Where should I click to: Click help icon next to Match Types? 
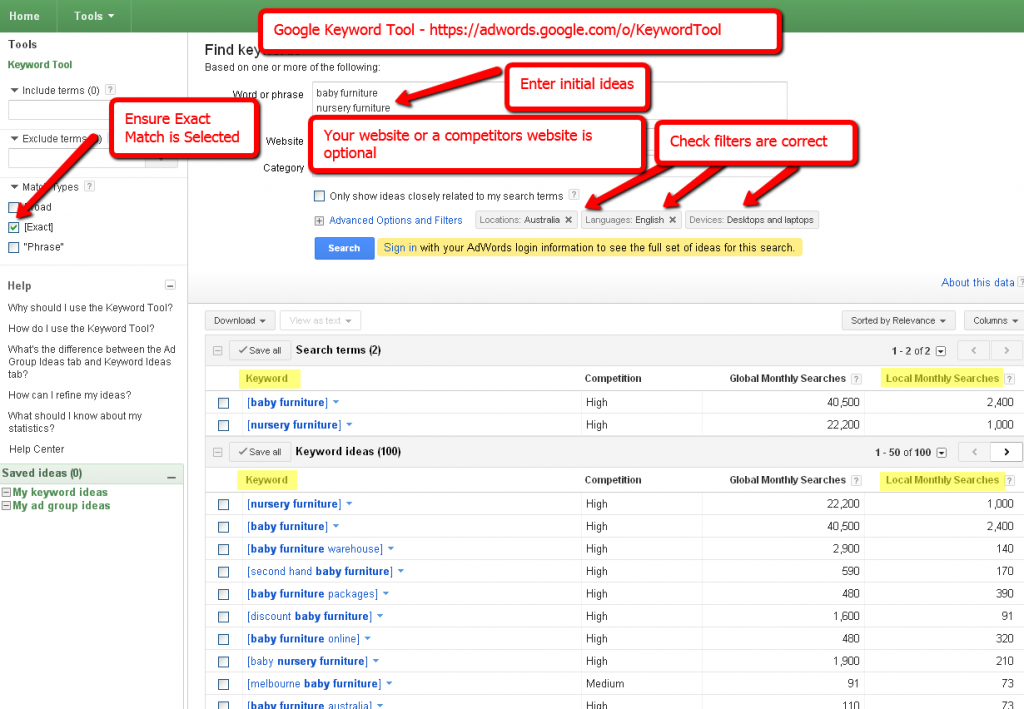90,187
